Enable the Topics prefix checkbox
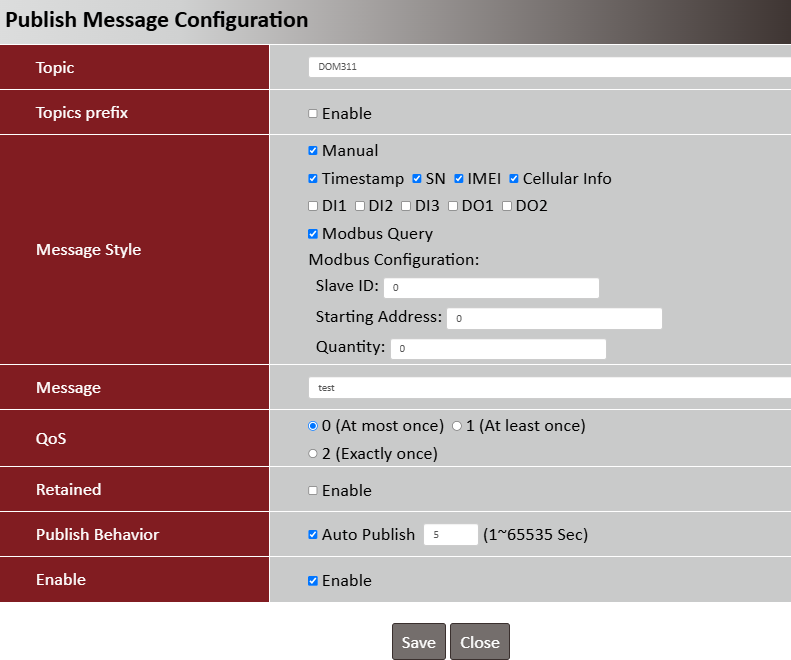This screenshot has width=791, height=660. click(313, 114)
